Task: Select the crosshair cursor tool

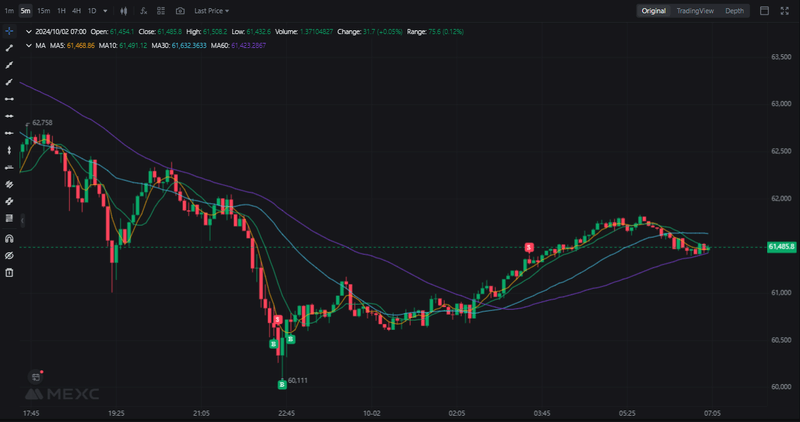Action: (x=9, y=31)
